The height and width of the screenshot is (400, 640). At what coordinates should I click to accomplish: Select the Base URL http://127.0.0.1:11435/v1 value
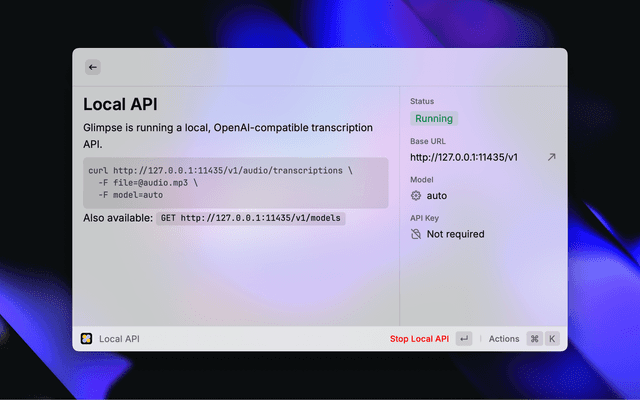tap(464, 157)
